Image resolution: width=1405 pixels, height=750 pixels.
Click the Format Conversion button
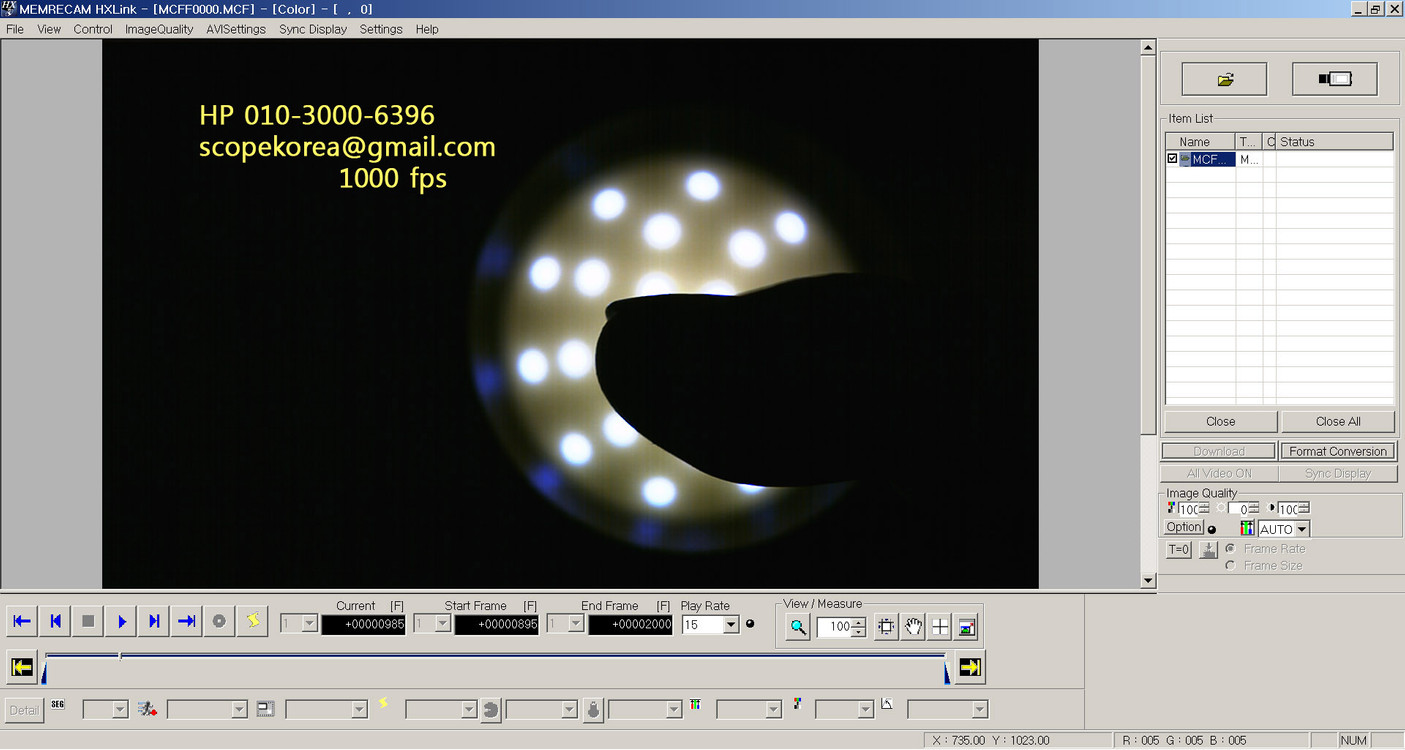1337,450
